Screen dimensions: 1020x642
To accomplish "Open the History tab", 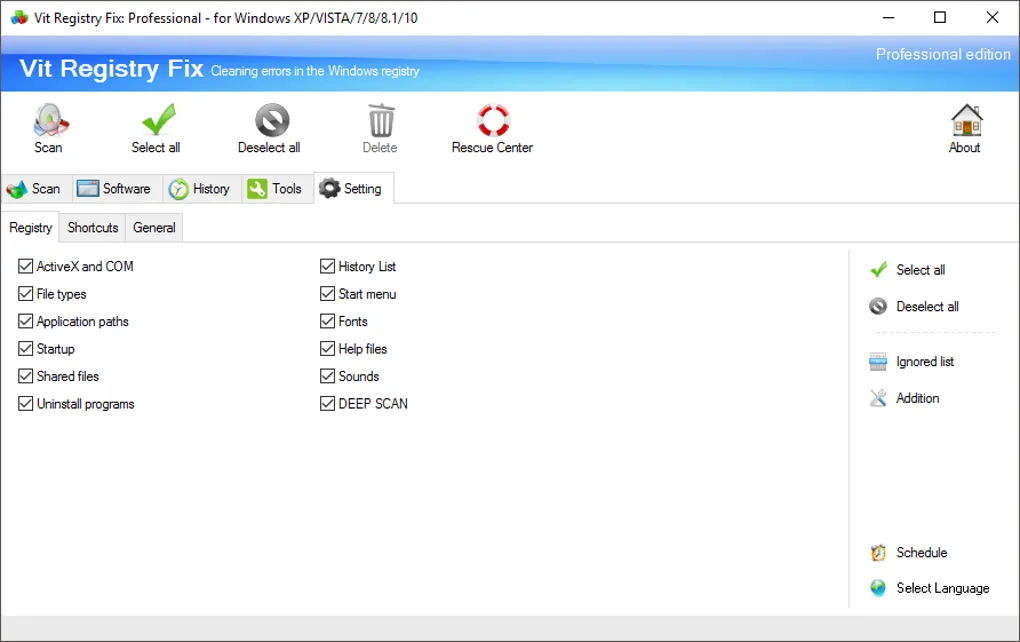I will [x=201, y=188].
